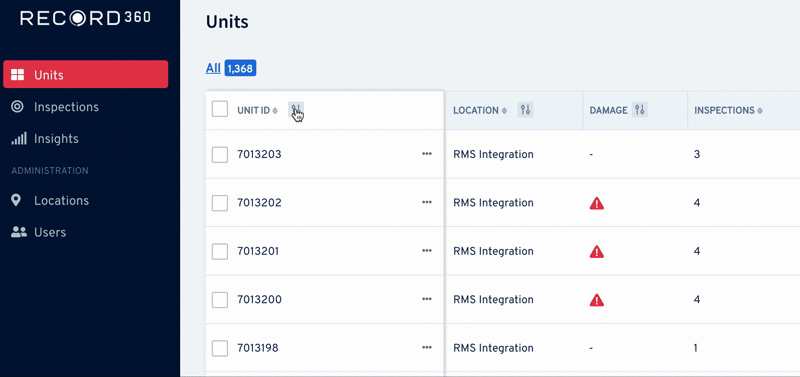Click the Units grid icon in sidebar

coord(17,75)
